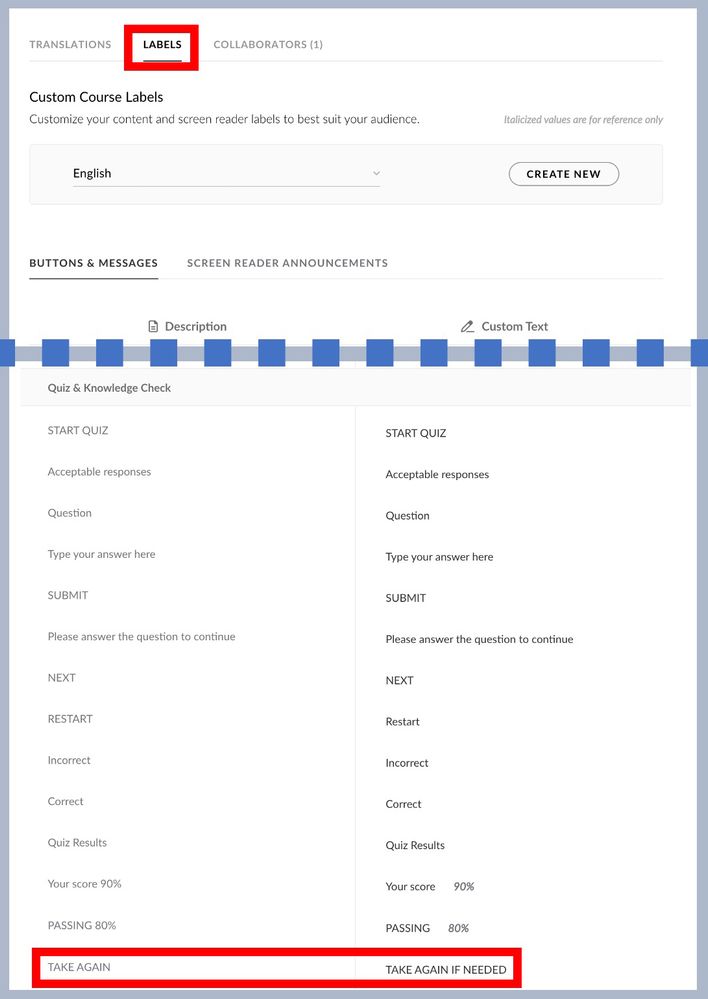Click the Description document icon
Image resolution: width=708 pixels, height=999 pixels.
coord(153,326)
